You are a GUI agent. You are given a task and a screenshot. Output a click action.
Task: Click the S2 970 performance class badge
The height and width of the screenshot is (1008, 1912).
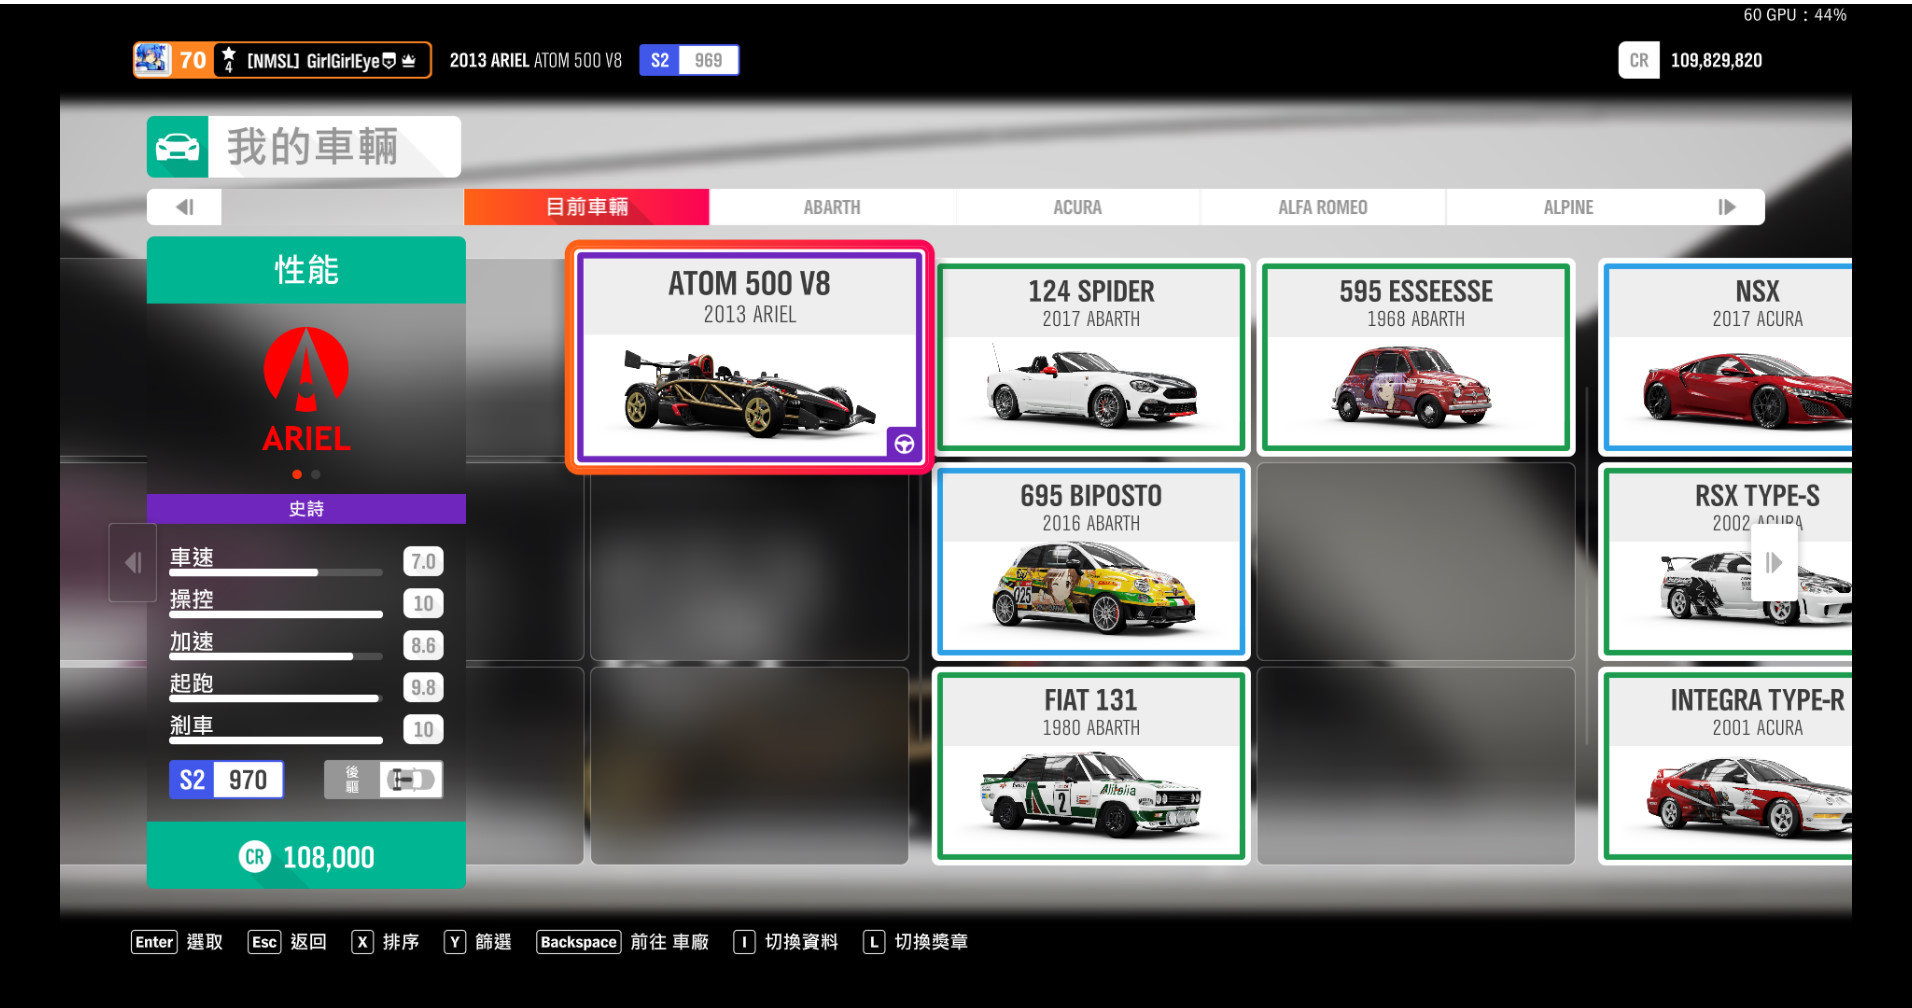[226, 779]
